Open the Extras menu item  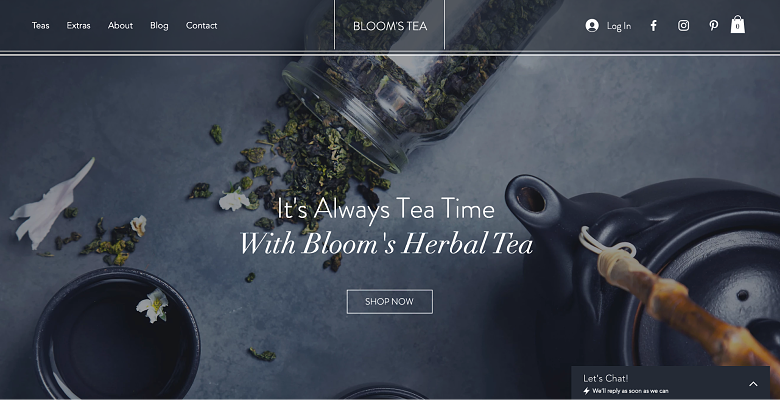click(79, 25)
